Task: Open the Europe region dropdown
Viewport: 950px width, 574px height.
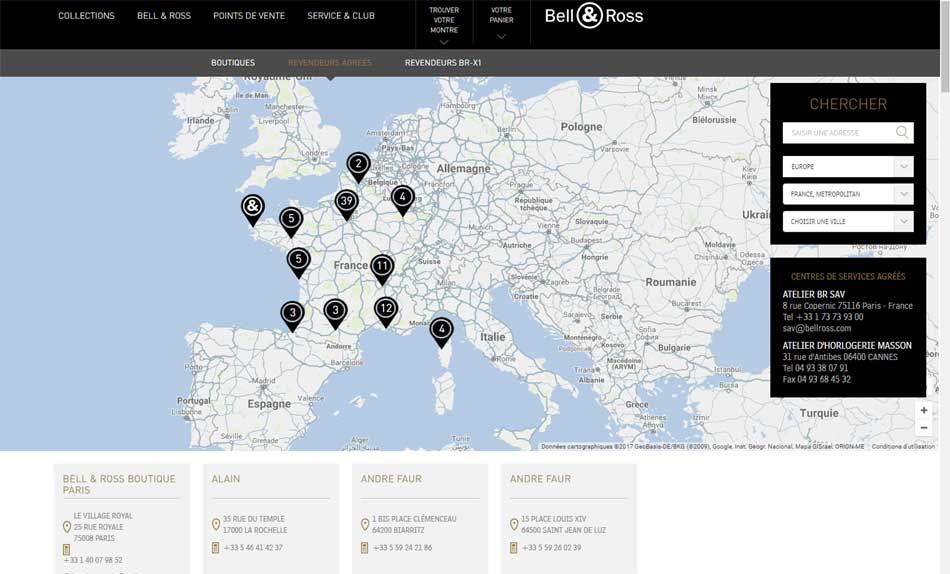Action: coord(847,167)
